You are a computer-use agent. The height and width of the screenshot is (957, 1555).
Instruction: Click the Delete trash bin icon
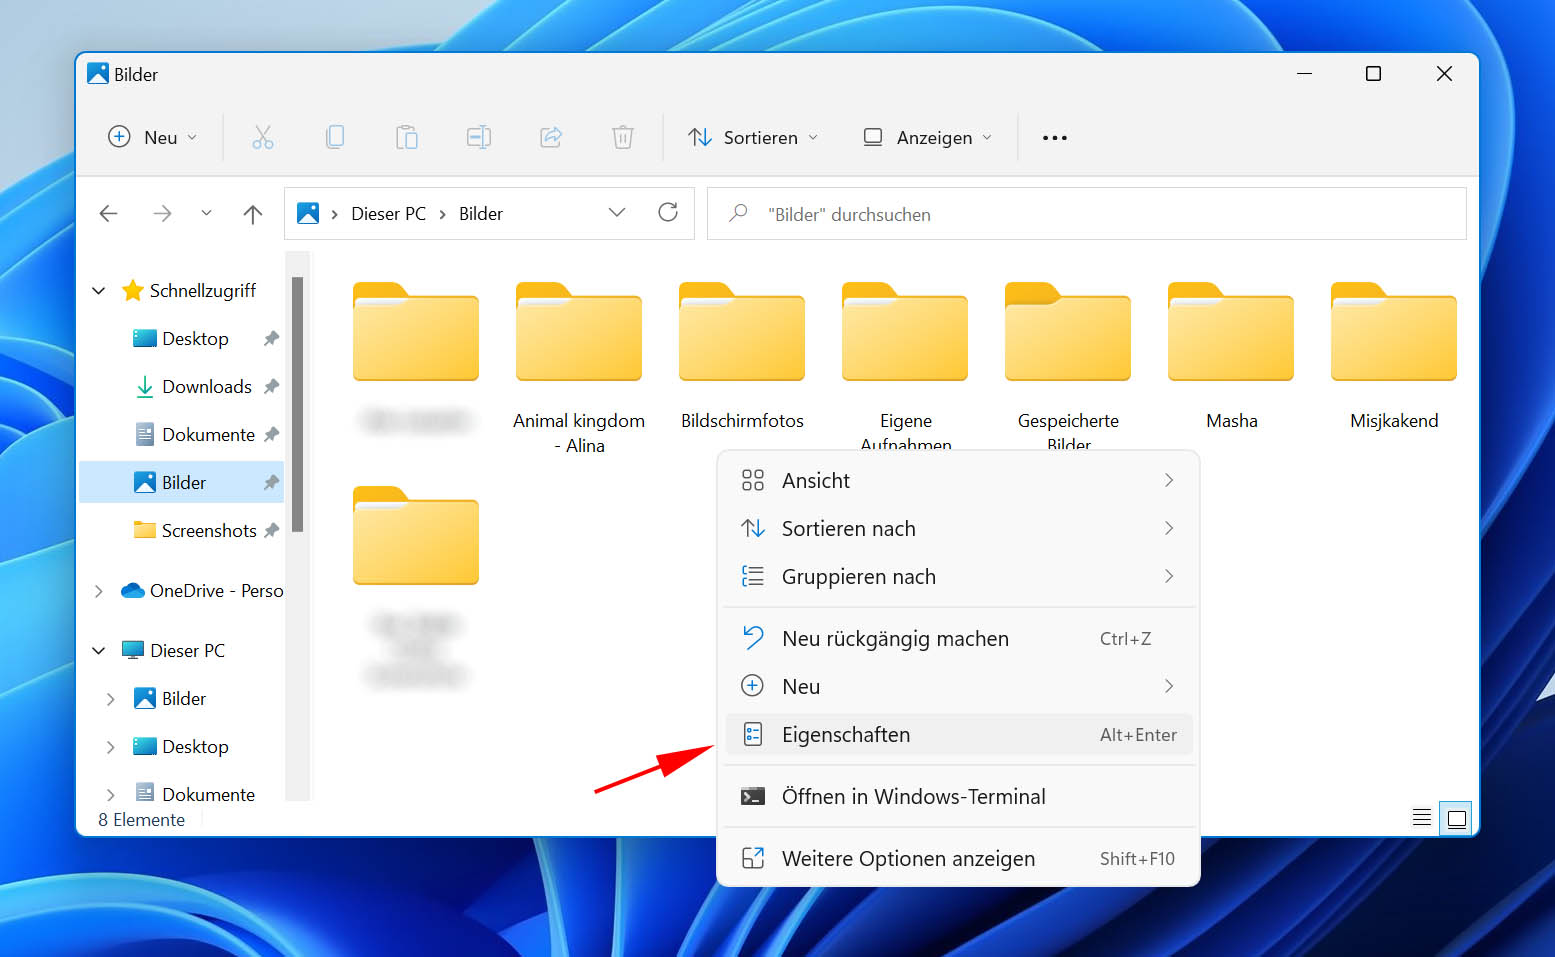pos(623,137)
